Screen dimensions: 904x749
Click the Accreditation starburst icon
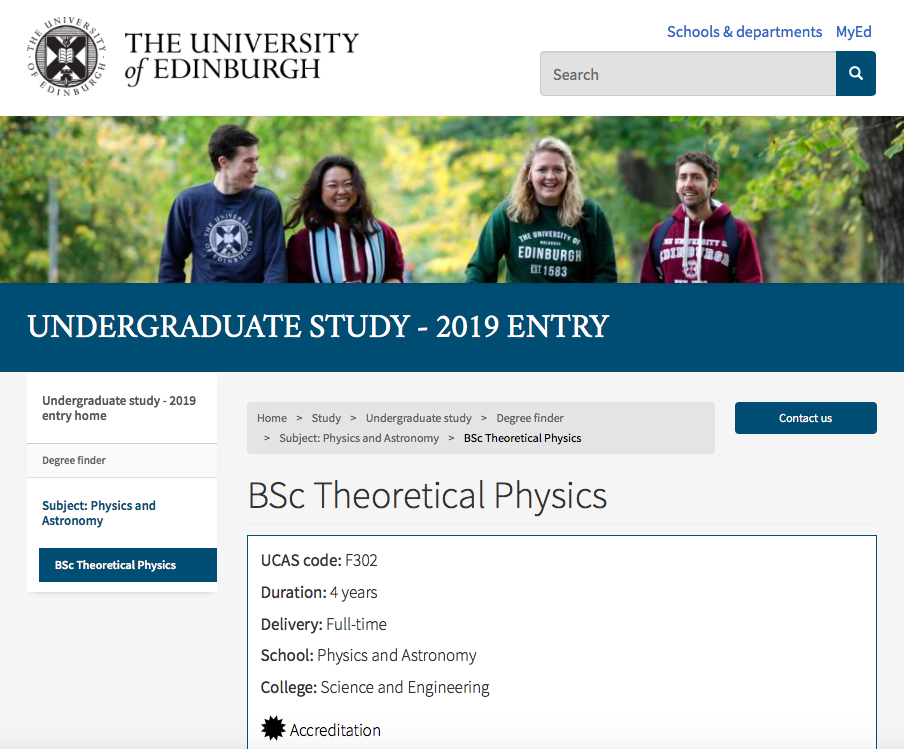[x=273, y=728]
